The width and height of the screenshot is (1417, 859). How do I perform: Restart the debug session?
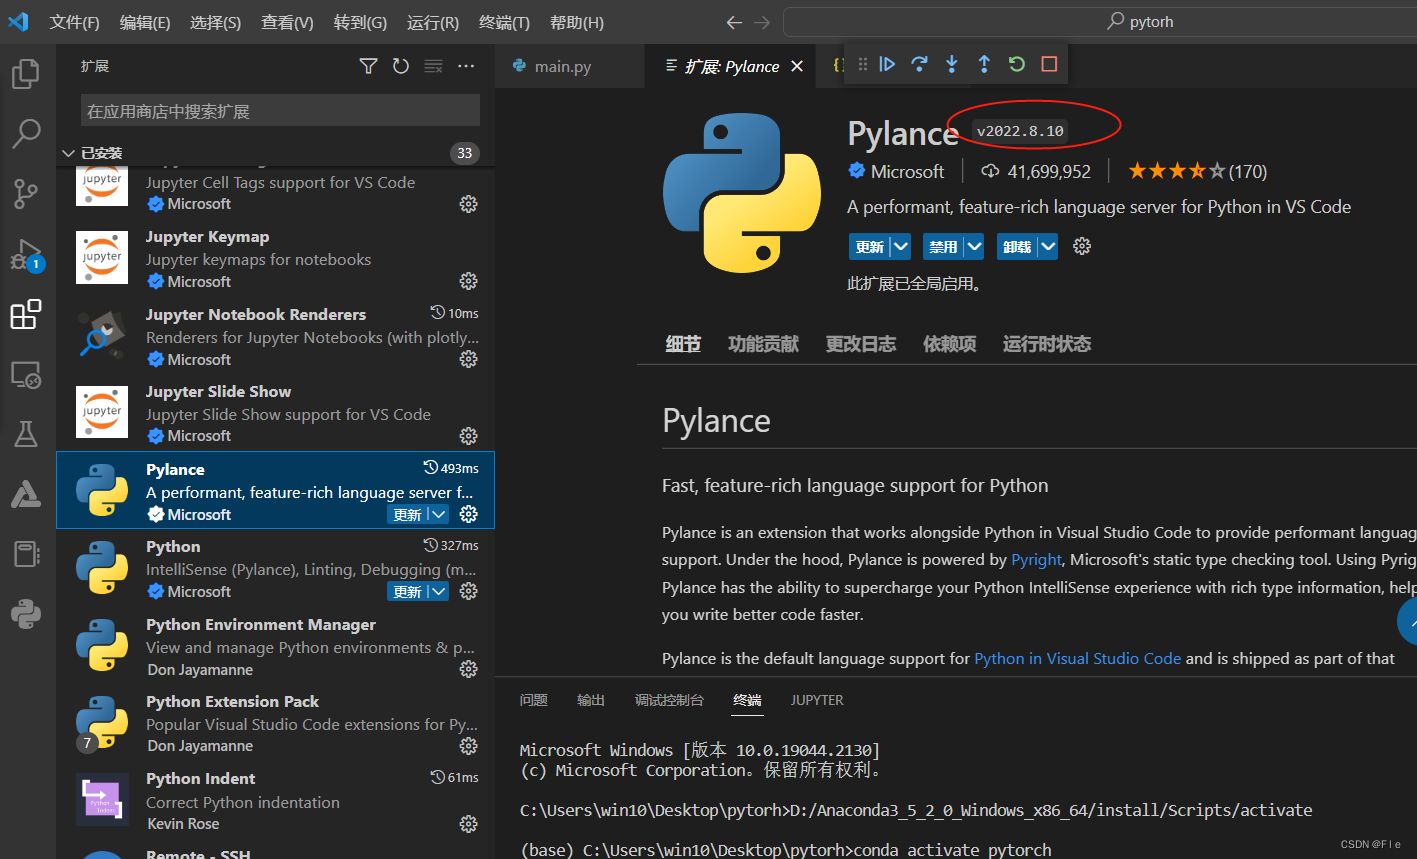[1017, 64]
